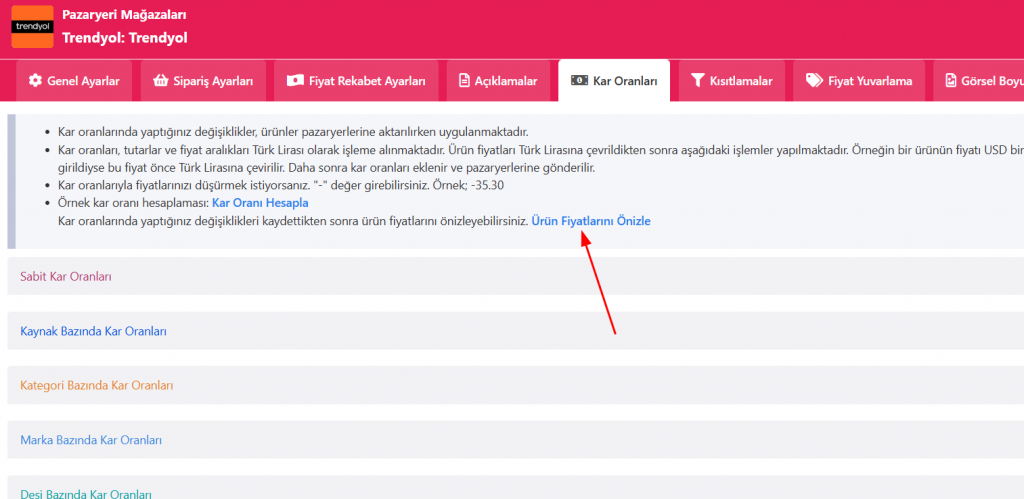
Task: Expand the Sabit Kar Oranları section
Action: (x=66, y=276)
